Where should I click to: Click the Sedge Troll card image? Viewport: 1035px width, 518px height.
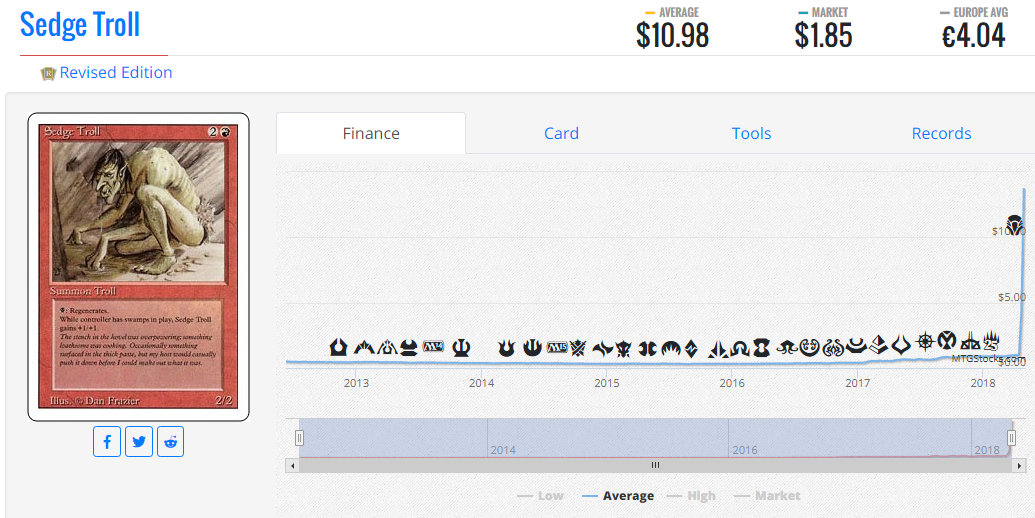click(x=139, y=267)
